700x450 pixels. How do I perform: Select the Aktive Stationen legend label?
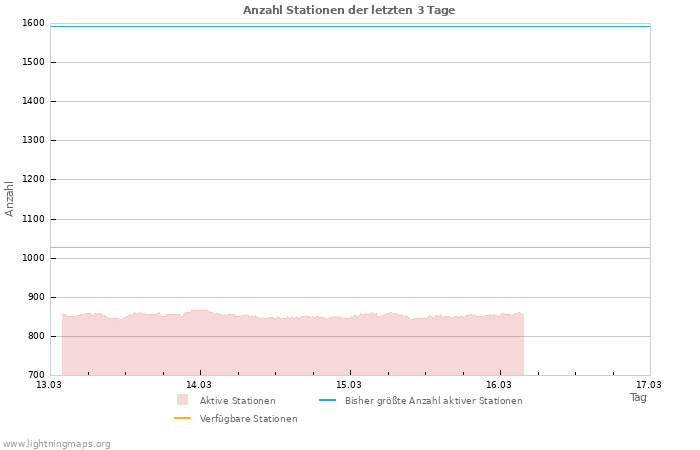(237, 401)
